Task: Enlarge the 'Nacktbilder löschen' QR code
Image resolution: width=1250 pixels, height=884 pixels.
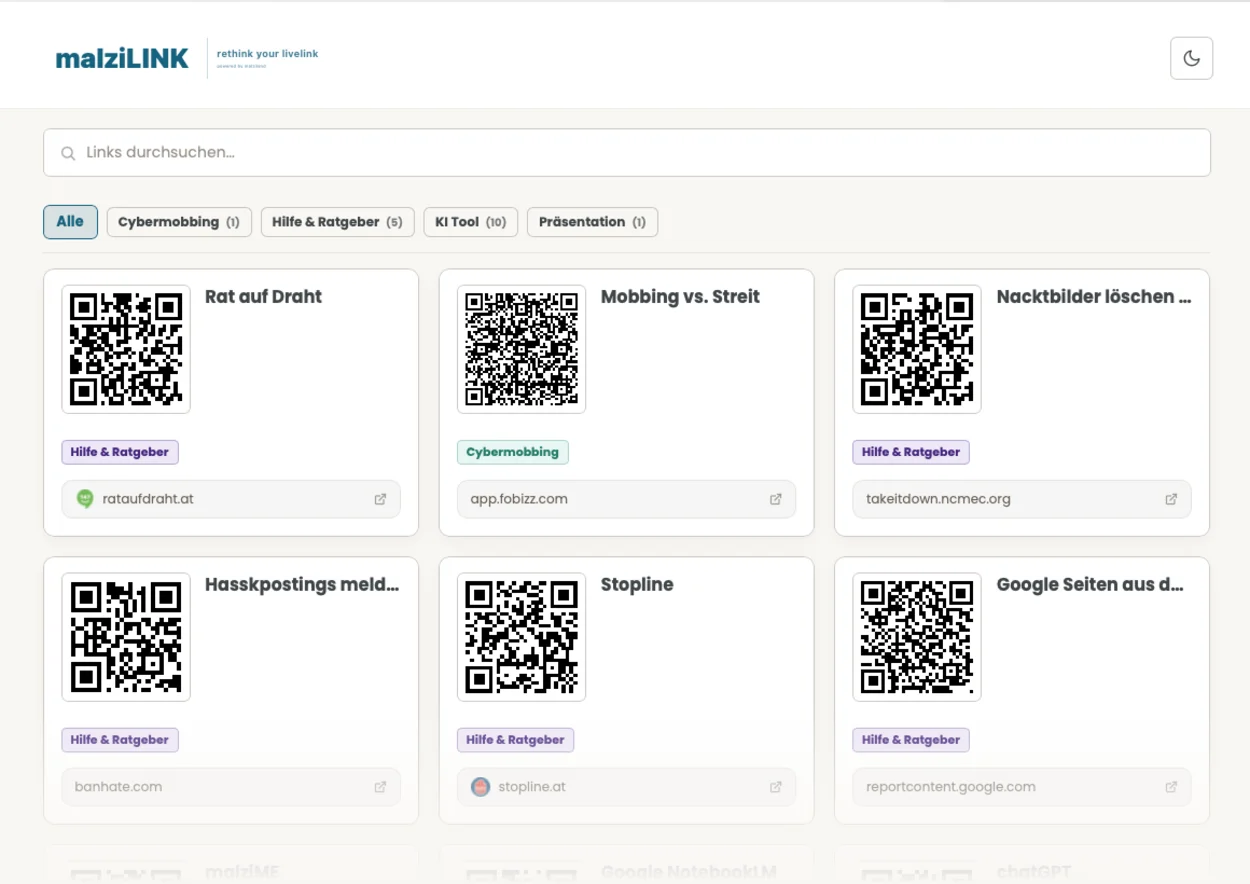Action: (917, 349)
